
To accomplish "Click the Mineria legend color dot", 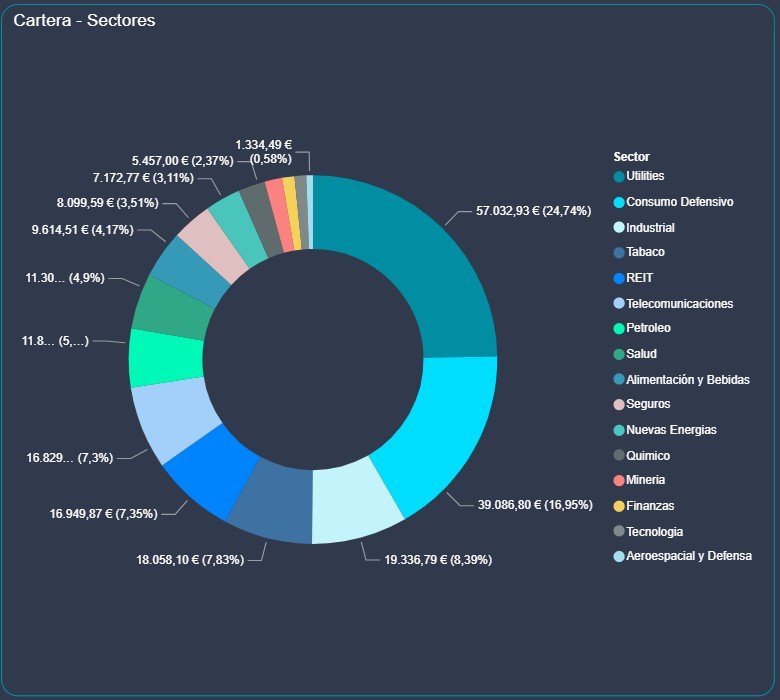I will coord(619,480).
